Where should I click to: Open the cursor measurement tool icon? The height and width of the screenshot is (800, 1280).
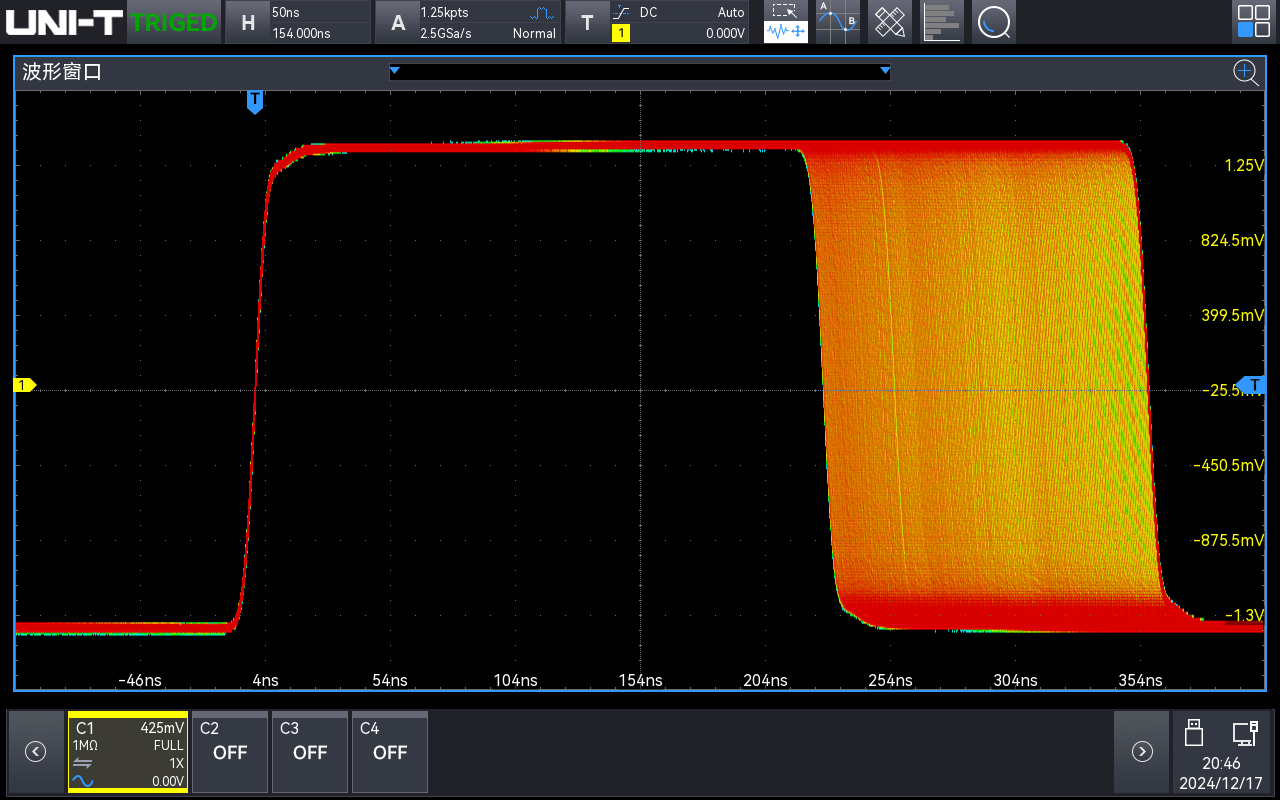838,22
